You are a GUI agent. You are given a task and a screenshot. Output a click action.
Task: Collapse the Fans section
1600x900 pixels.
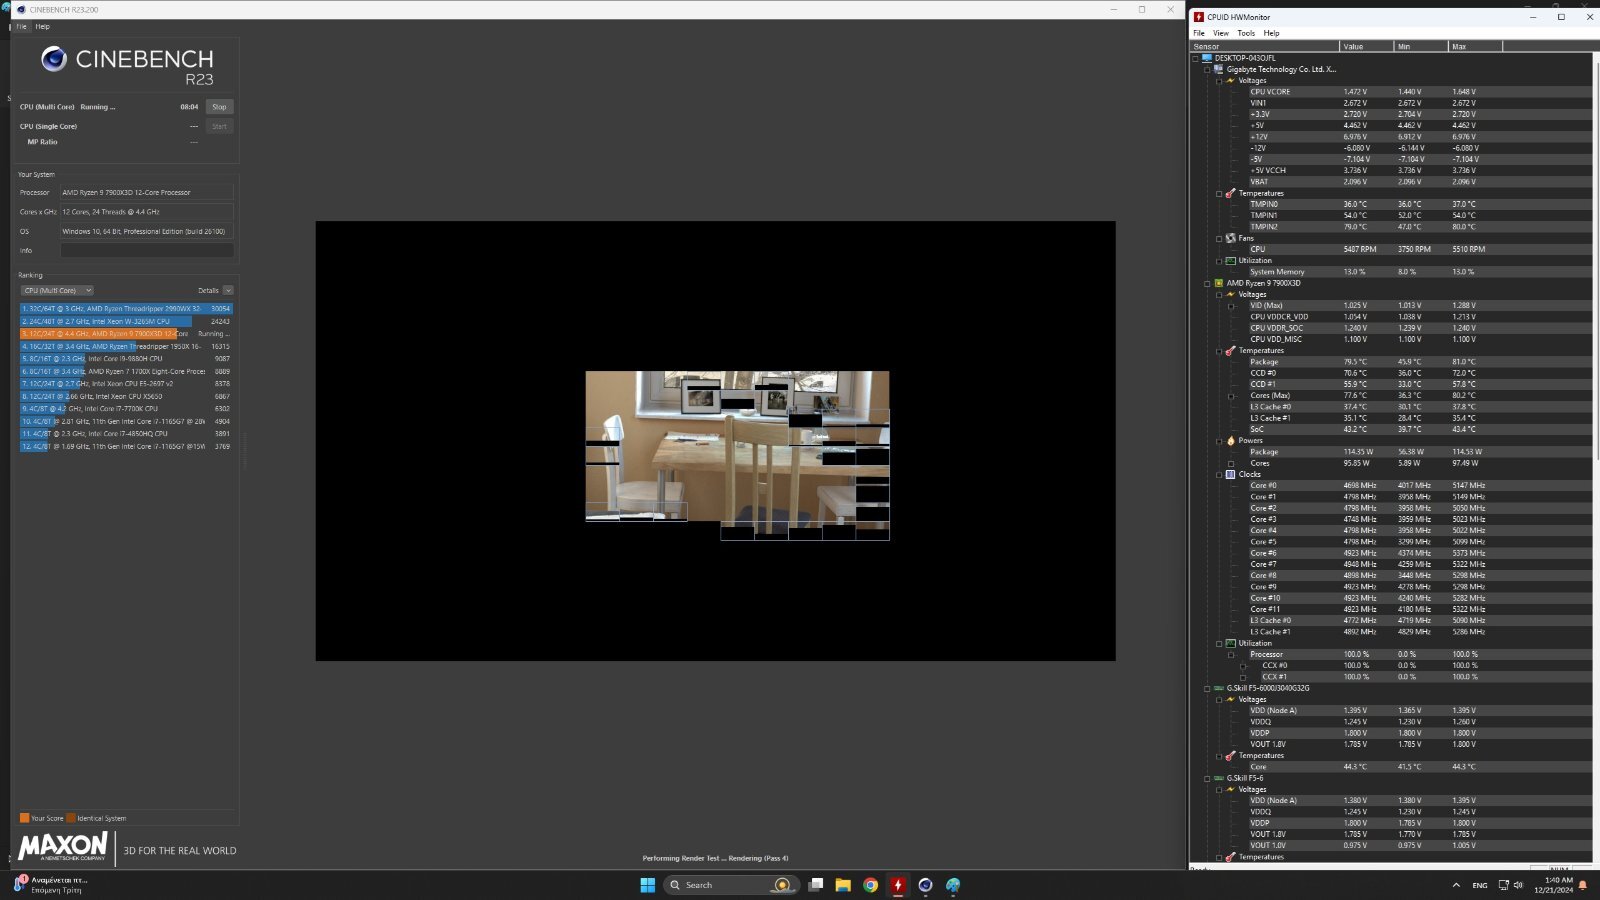pyautogui.click(x=1219, y=239)
